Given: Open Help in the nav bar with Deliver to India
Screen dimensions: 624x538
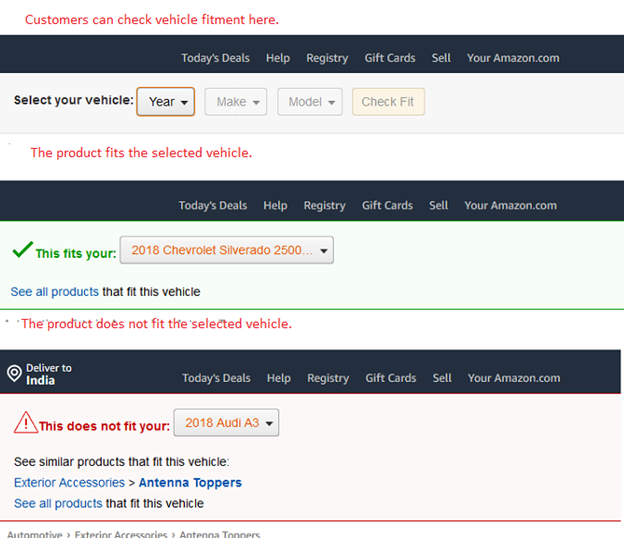Looking at the screenshot, I should coord(279,378).
